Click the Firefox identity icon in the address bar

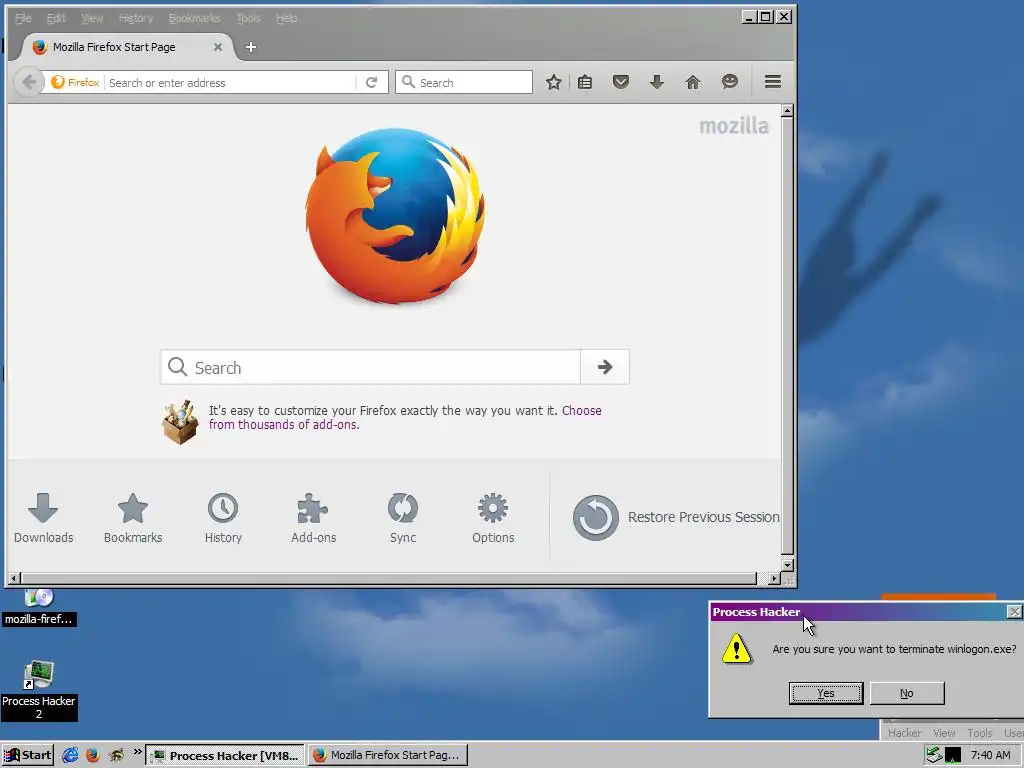click(x=75, y=82)
